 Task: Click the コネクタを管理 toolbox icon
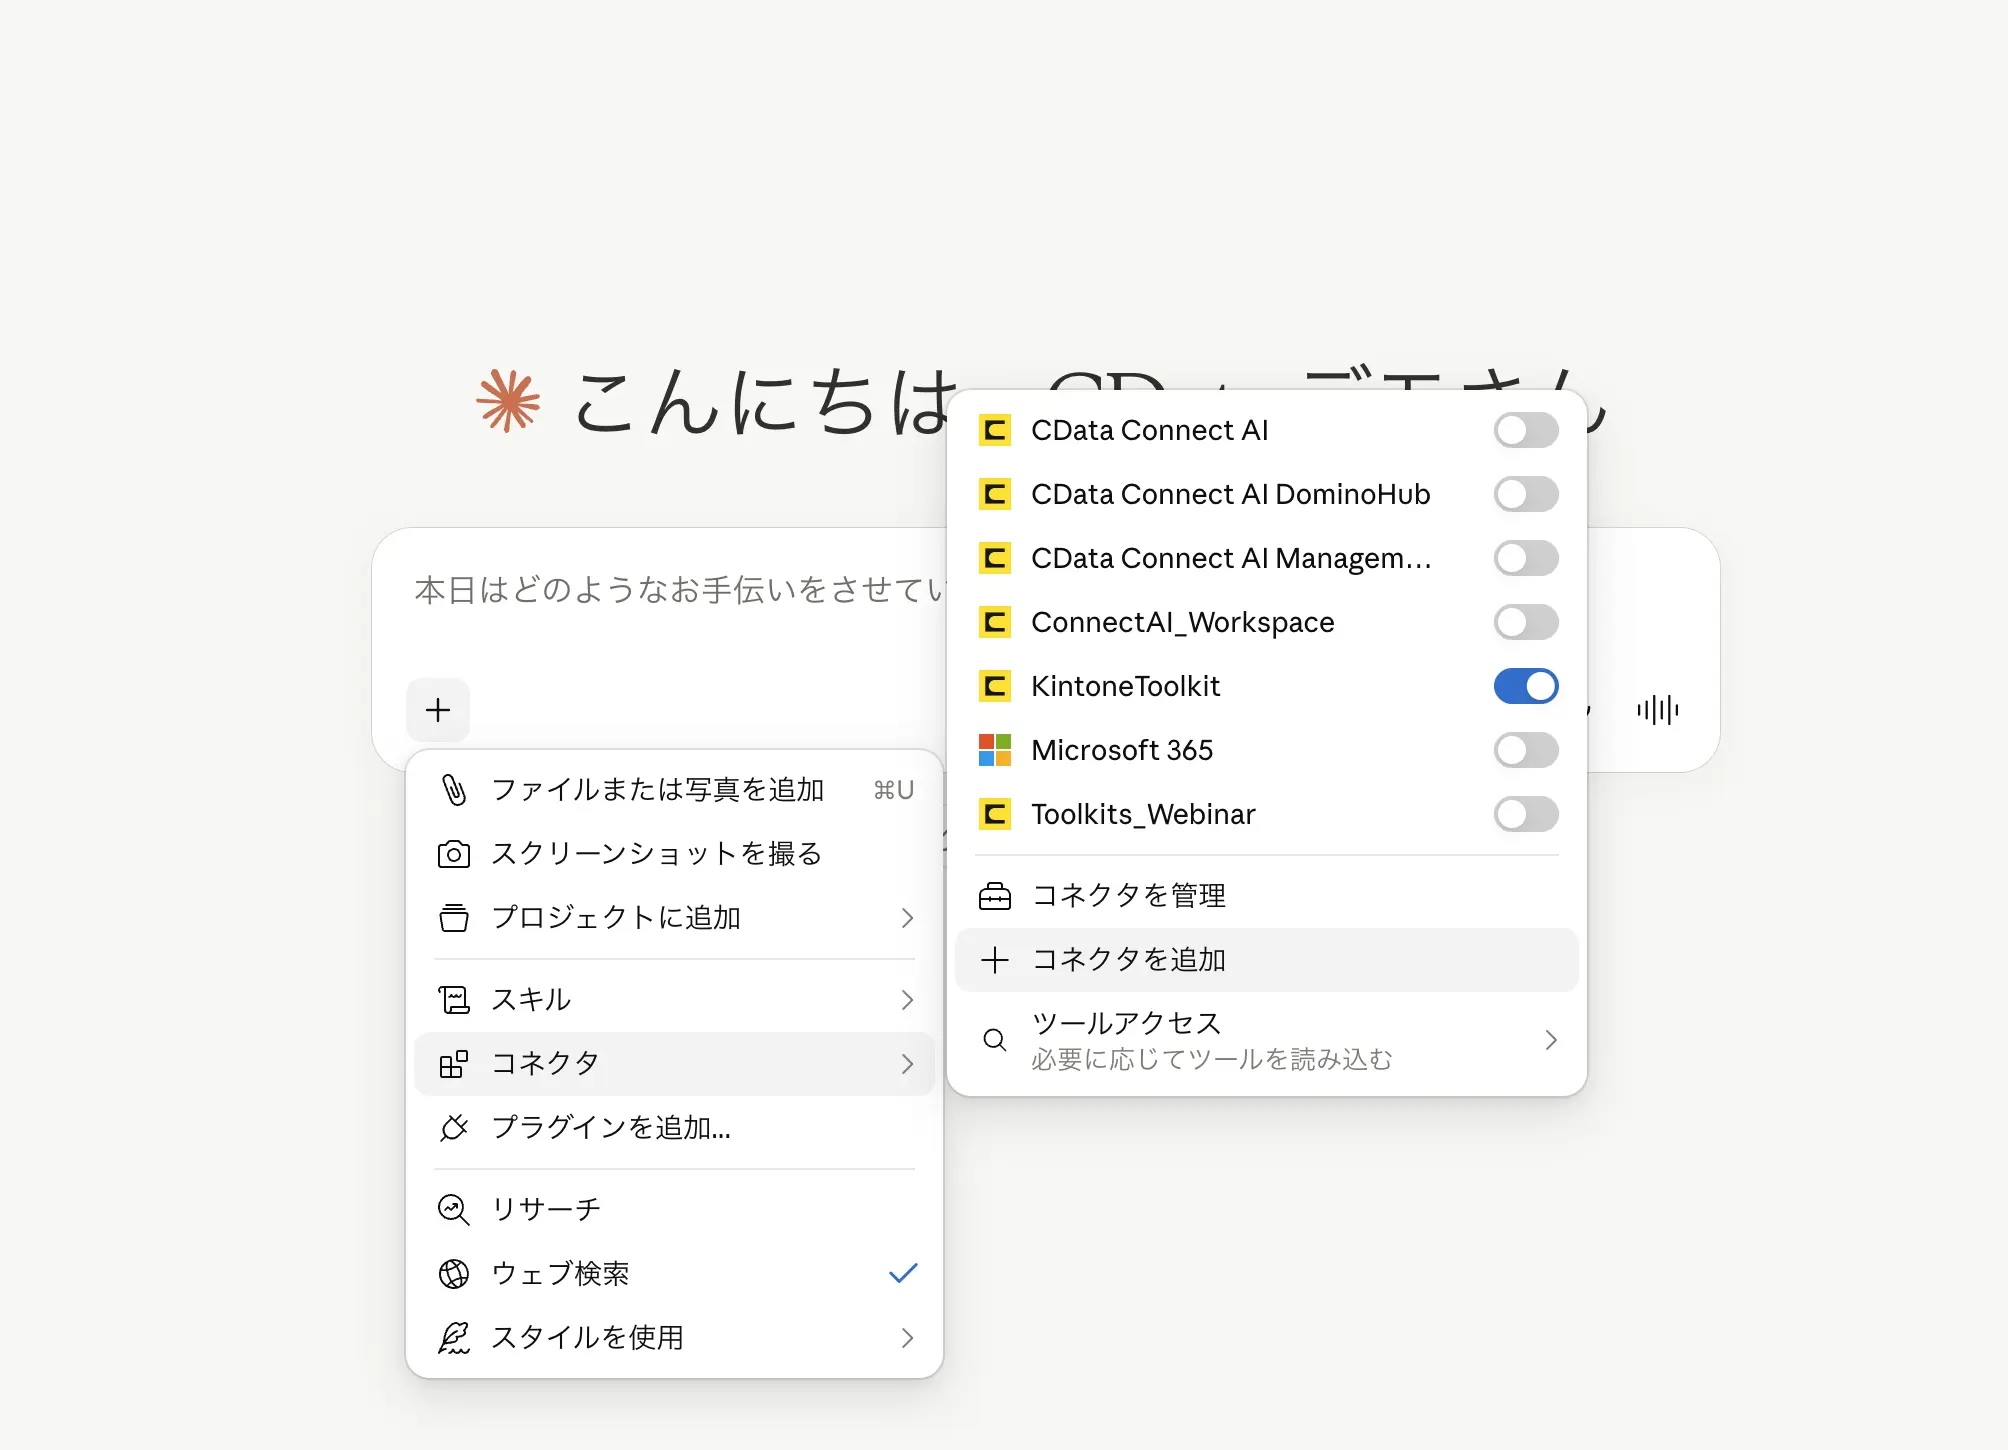click(x=995, y=896)
